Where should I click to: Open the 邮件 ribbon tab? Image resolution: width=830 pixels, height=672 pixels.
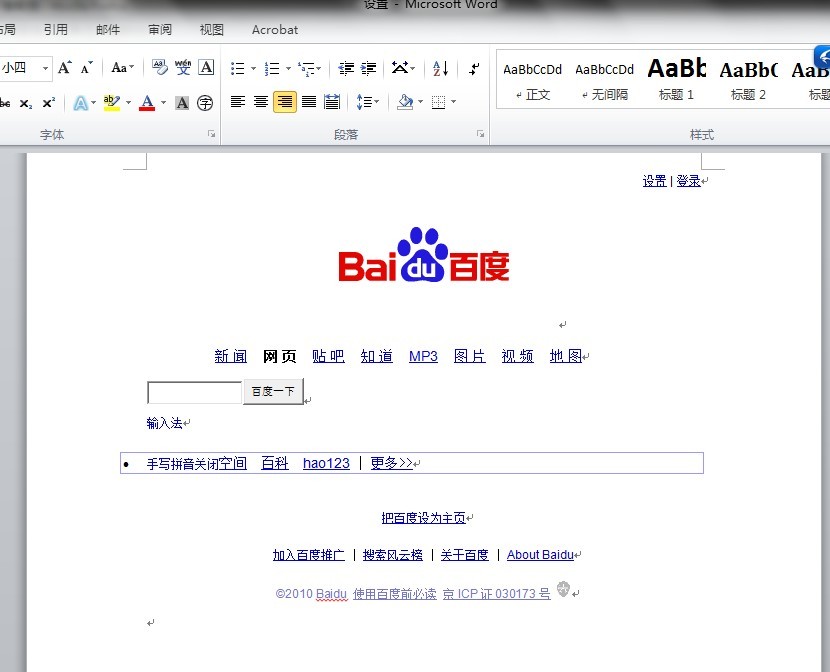pyautogui.click(x=108, y=30)
